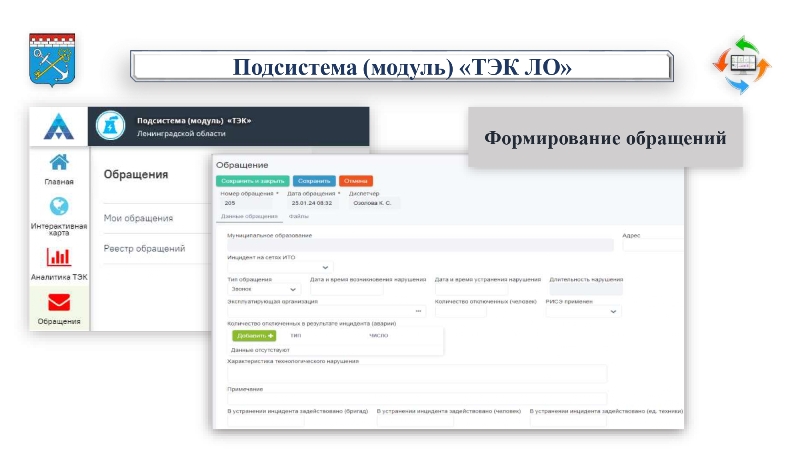This screenshot has width=800, height=450.
Task: Open Мои обращения list
Action: click(138, 218)
